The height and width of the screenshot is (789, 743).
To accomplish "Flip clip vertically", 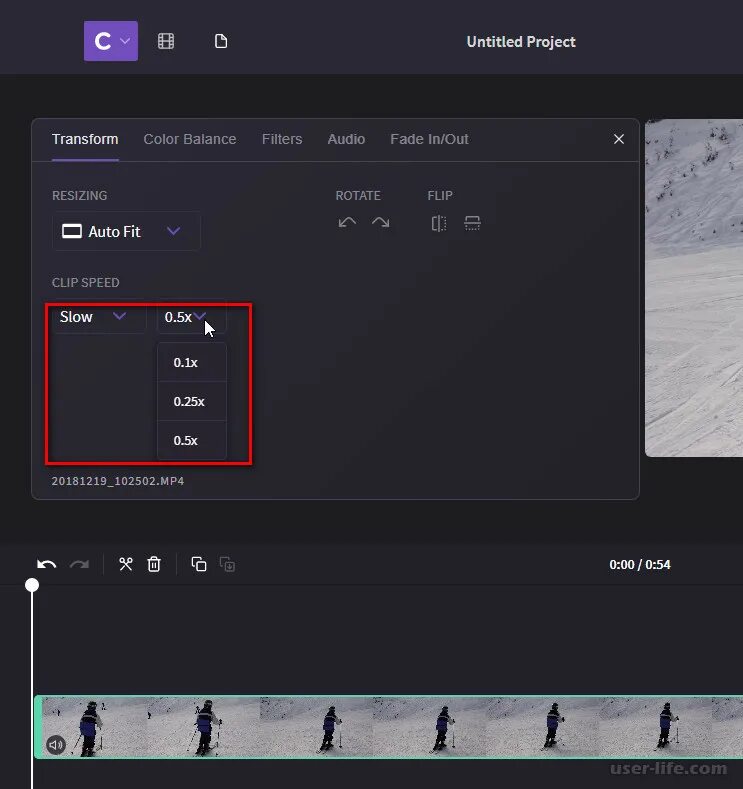I will click(x=472, y=223).
